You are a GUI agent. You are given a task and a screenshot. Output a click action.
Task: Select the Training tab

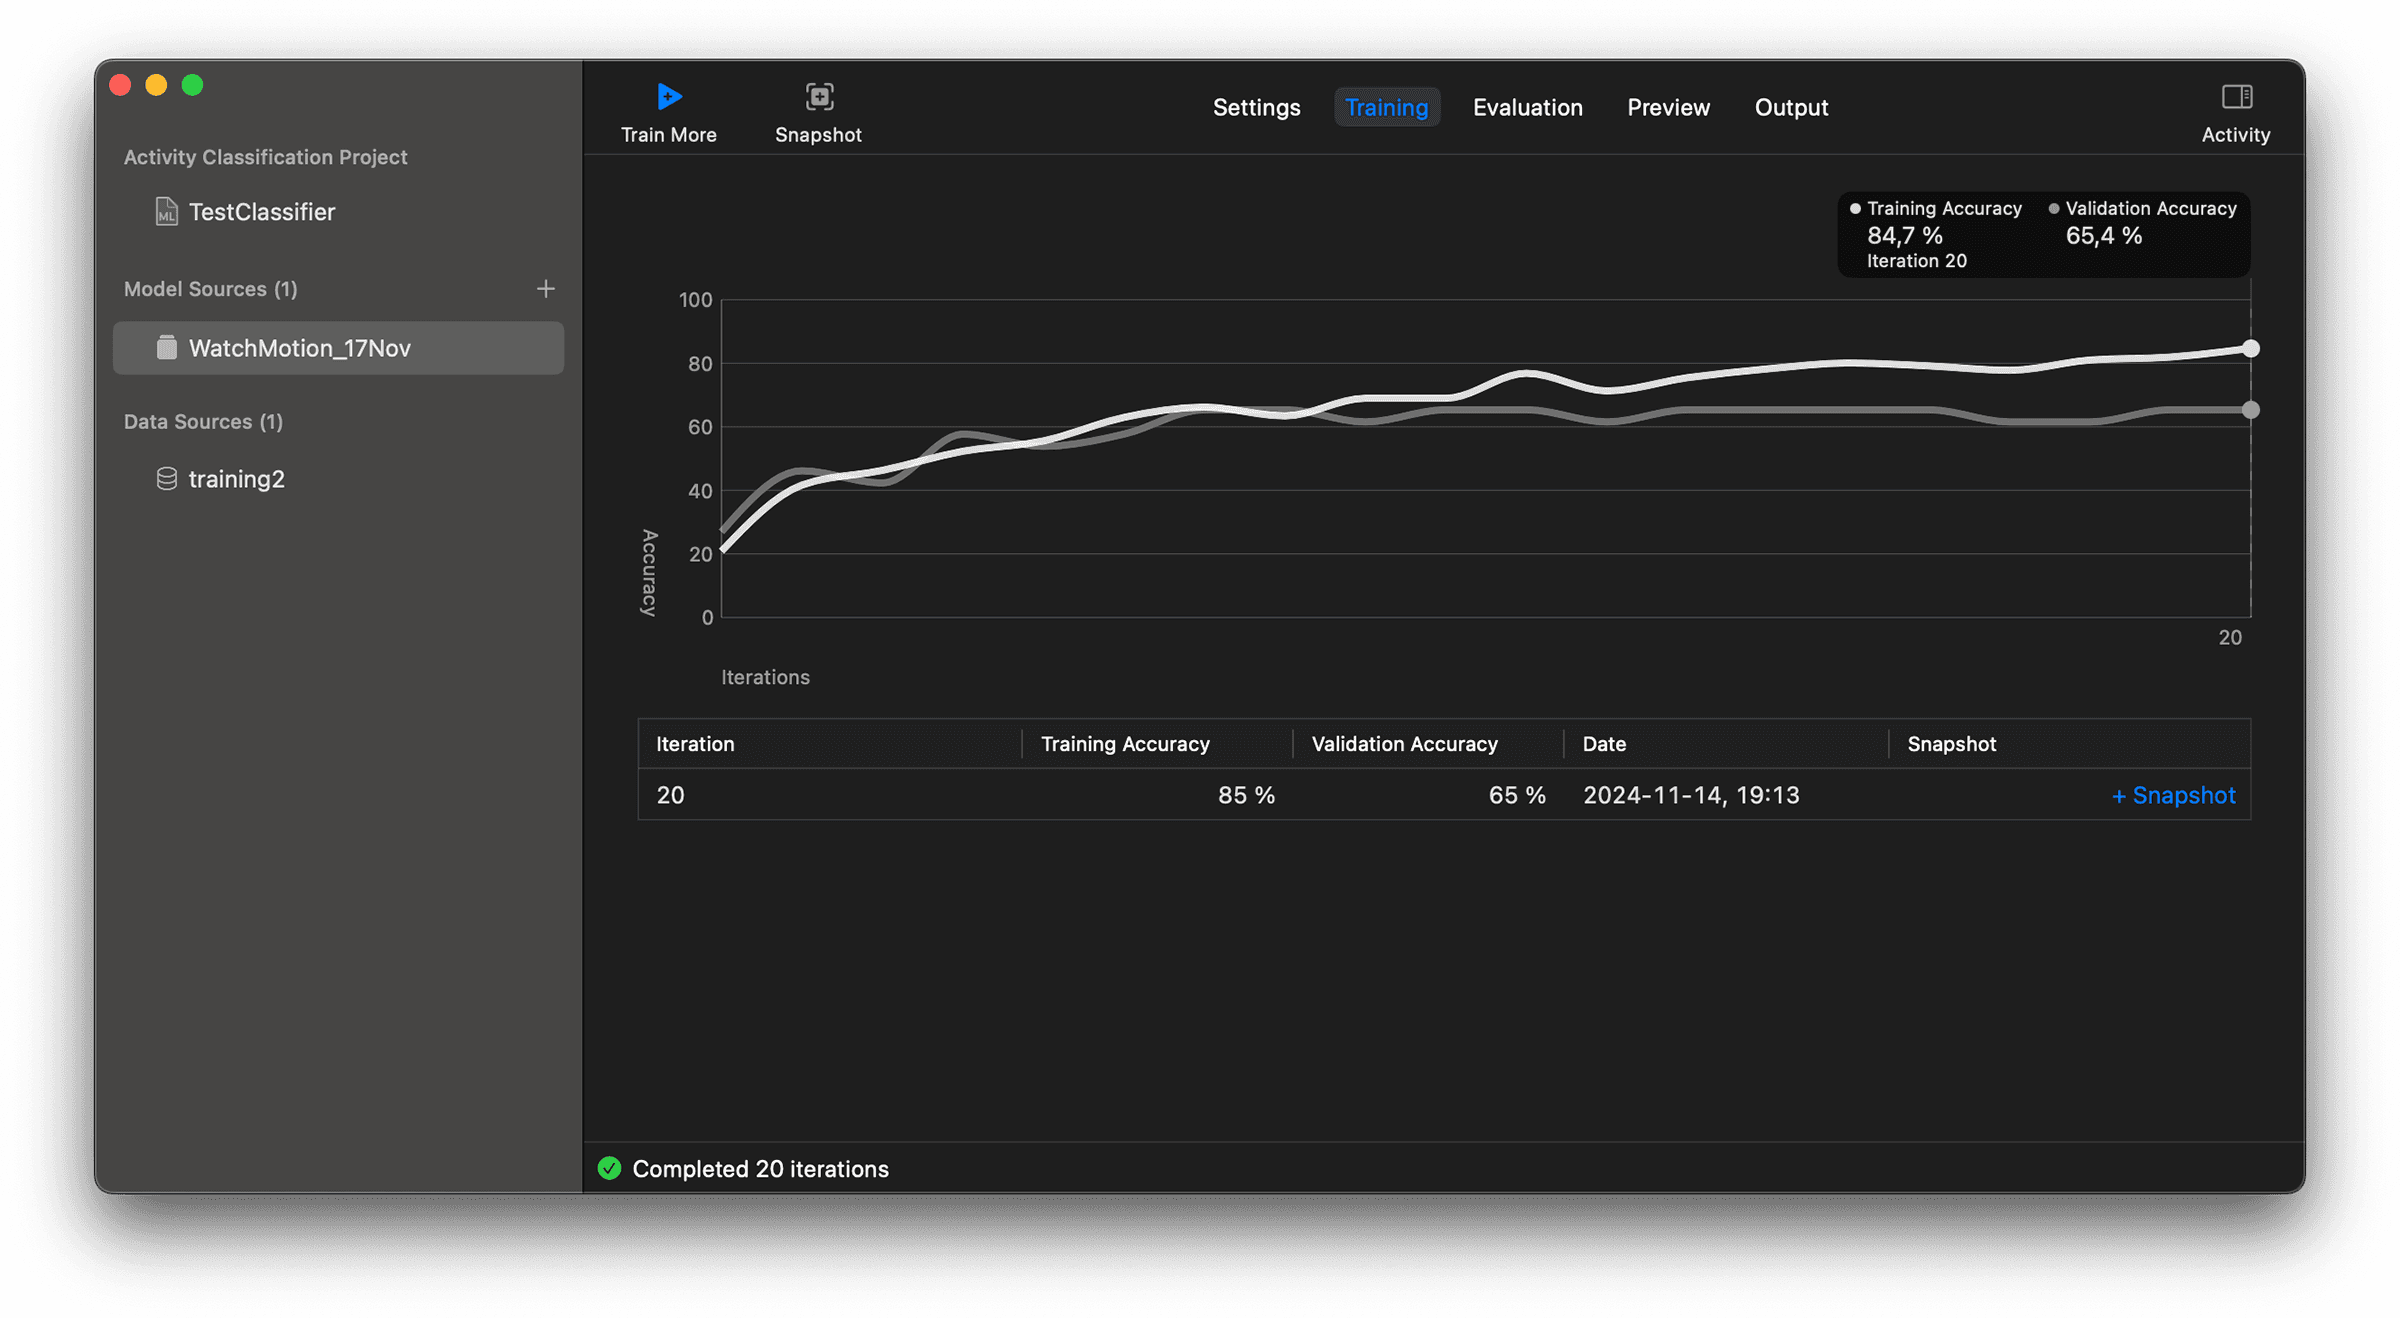[1386, 107]
